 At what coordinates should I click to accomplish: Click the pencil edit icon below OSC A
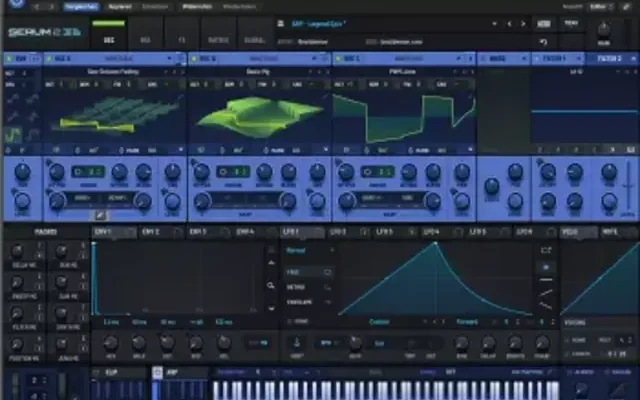tap(101, 216)
